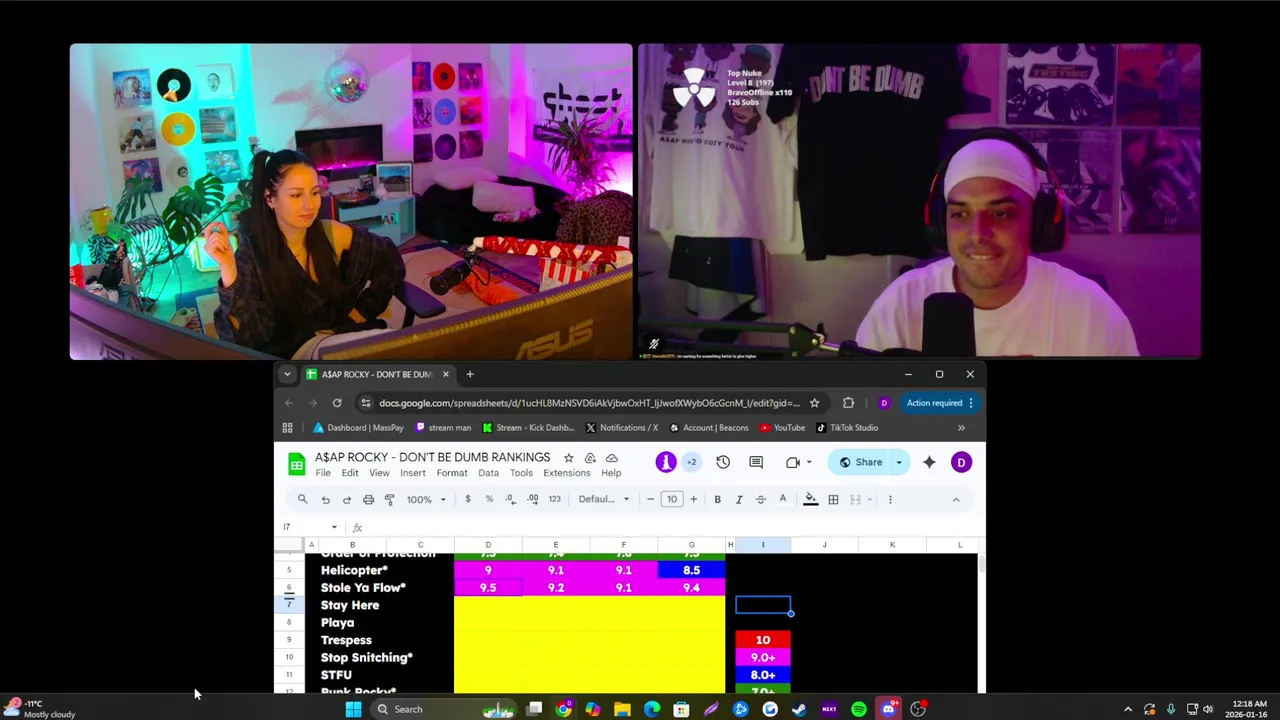Open the Format menu
The width and height of the screenshot is (1280, 720).
(x=451, y=473)
